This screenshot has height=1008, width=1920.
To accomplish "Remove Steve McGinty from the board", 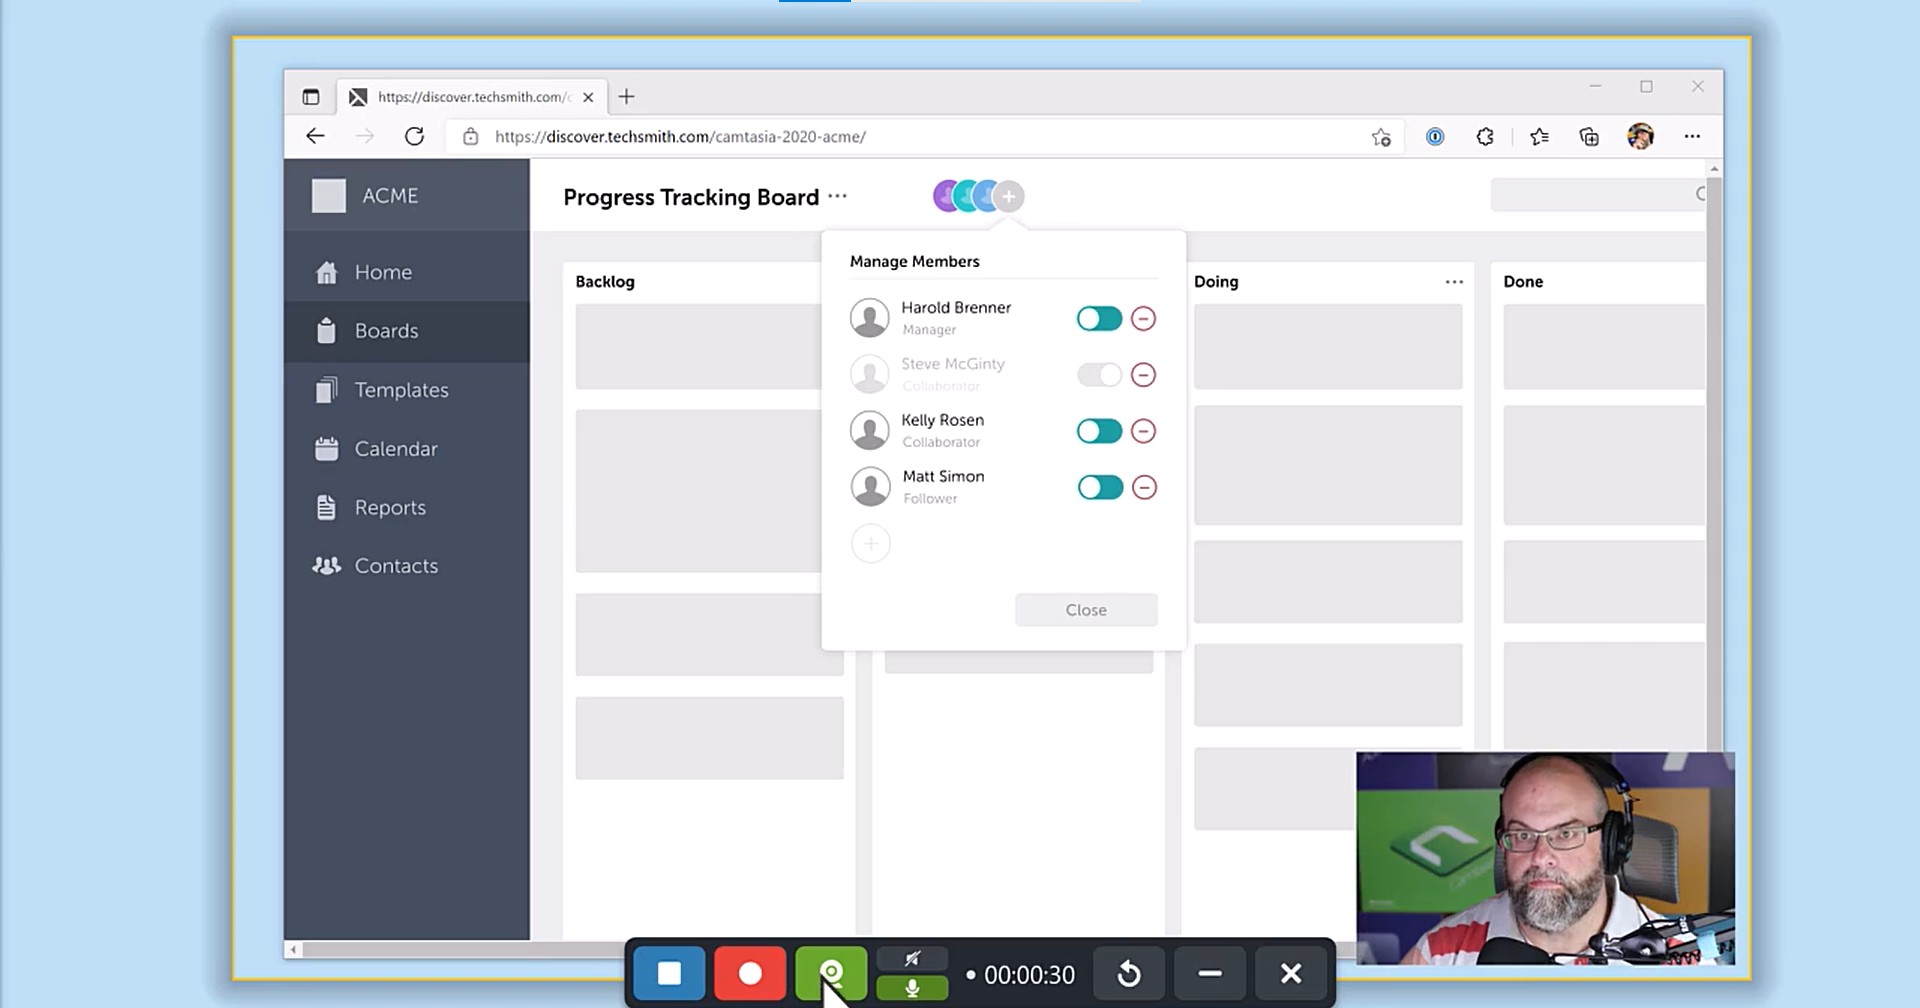I will [x=1143, y=375].
